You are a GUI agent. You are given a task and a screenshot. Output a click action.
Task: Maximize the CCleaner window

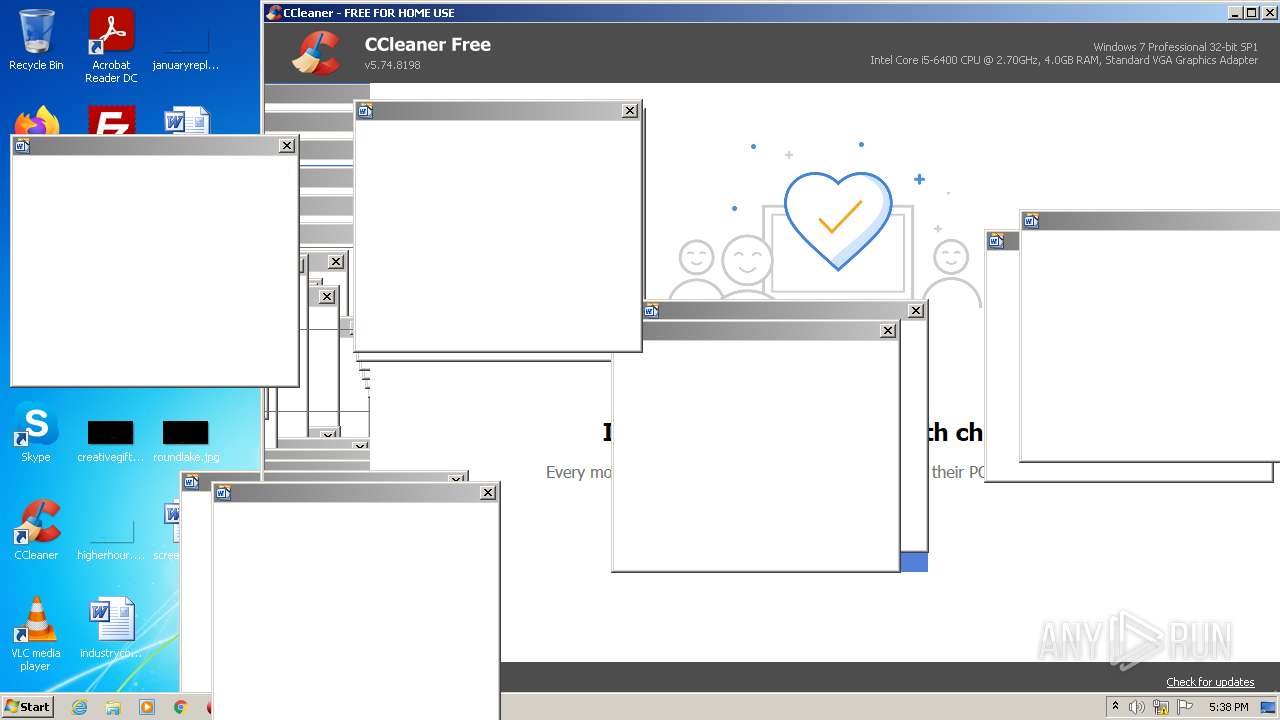(x=1251, y=13)
